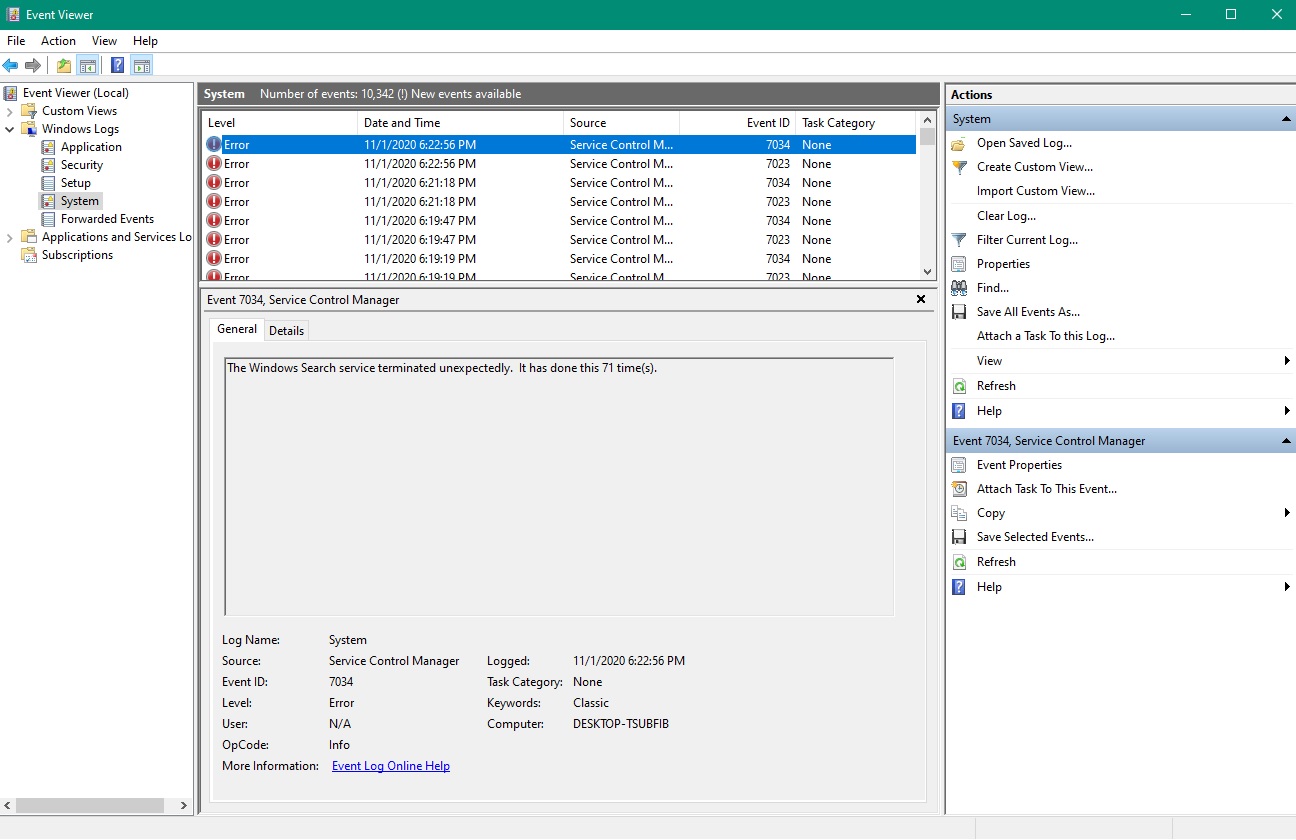Click the Help icon under the Event 7034 section

point(959,587)
